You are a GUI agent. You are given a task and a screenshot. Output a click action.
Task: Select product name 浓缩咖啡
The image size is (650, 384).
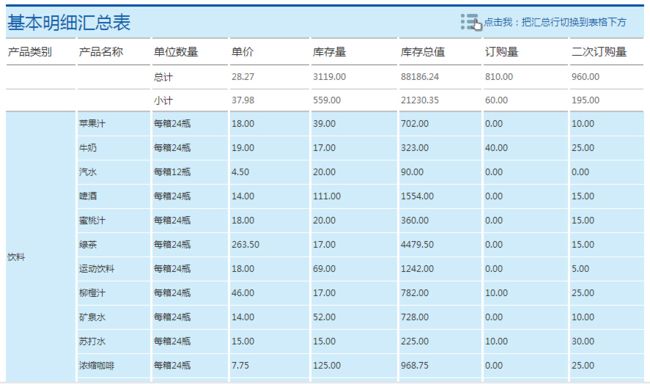pyautogui.click(x=97, y=366)
